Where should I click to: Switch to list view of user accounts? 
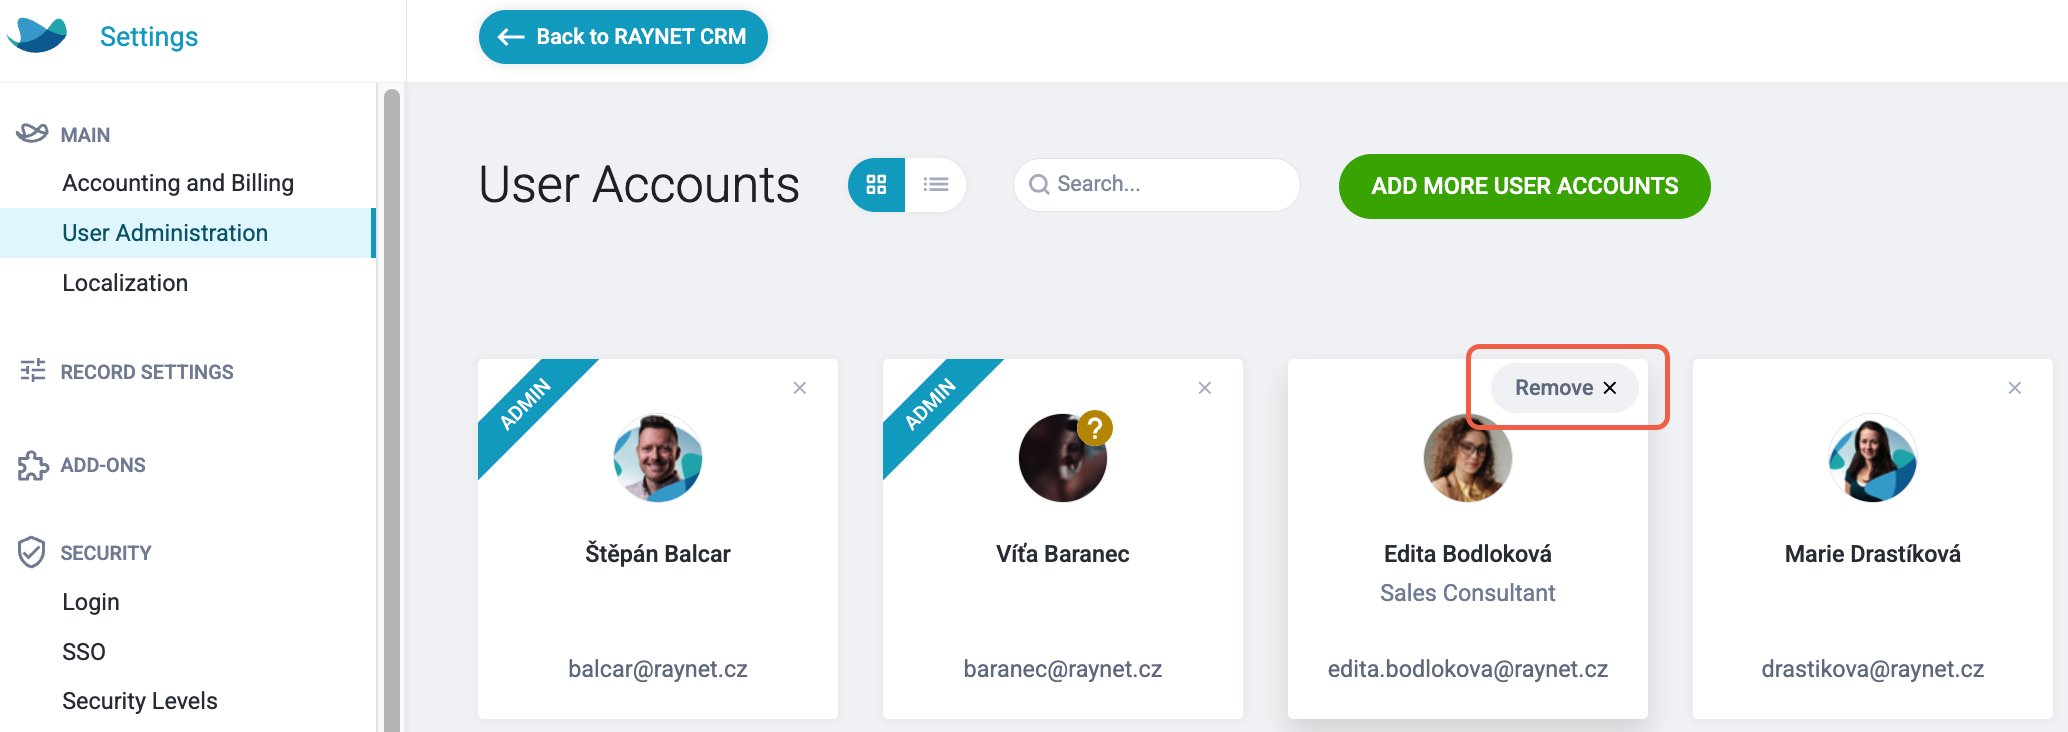tap(936, 185)
